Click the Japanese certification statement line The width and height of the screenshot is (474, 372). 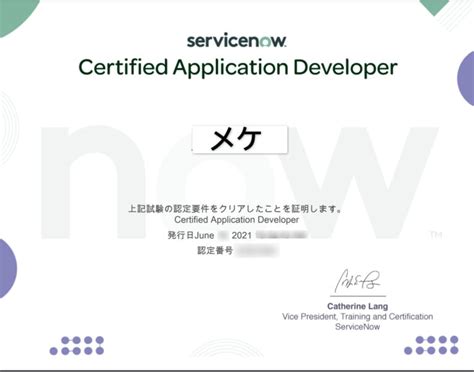[235, 209]
